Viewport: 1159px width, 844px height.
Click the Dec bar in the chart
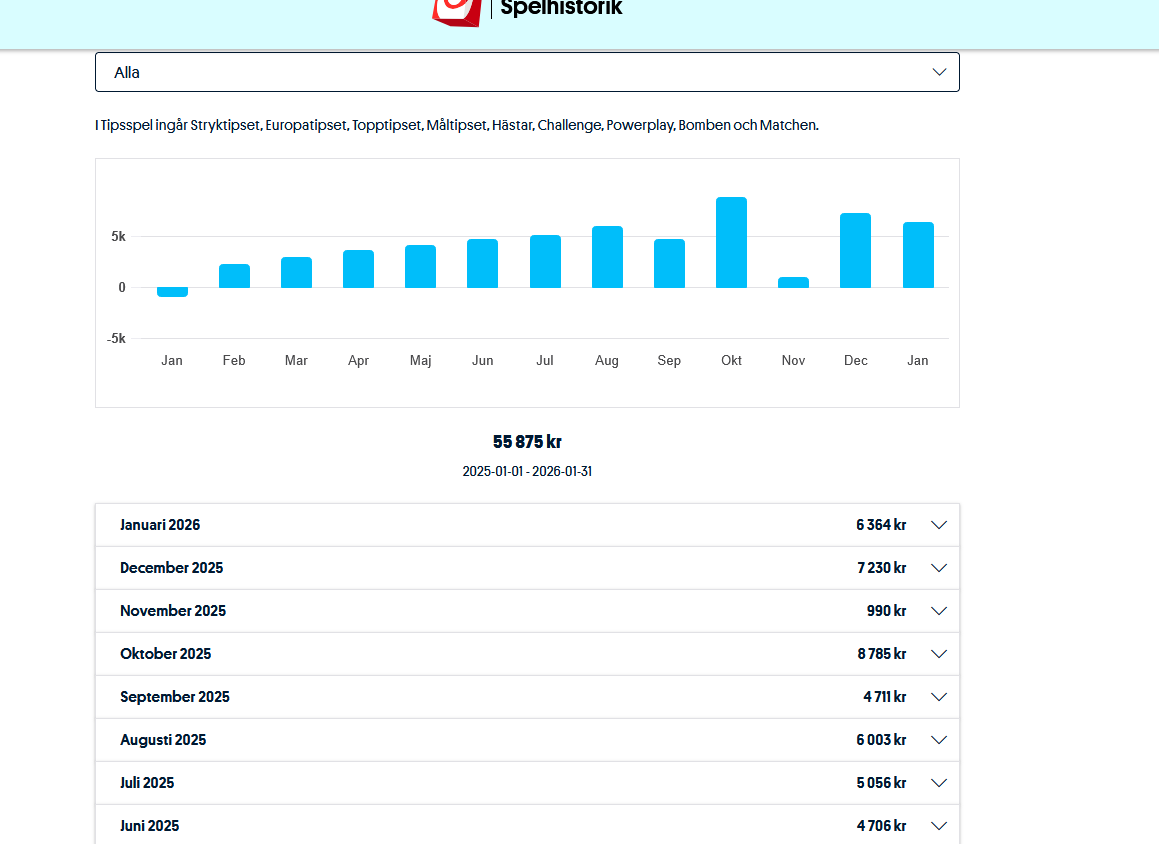point(855,251)
